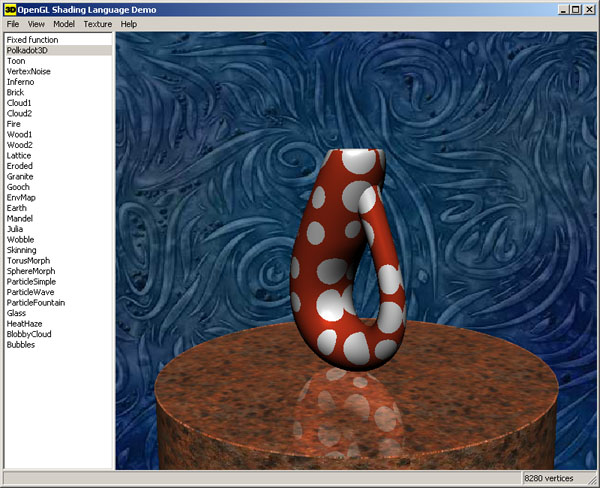Screen dimensions: 600x488
Task: Select the Mandel shader
Action: tap(20, 218)
